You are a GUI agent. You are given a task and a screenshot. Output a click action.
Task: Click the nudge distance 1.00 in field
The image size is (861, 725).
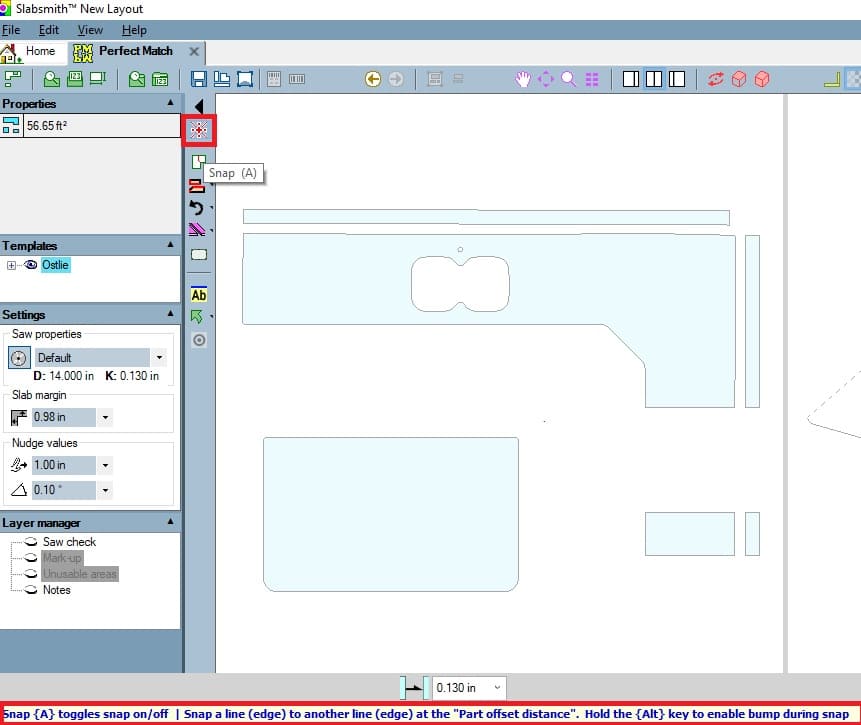(x=63, y=465)
